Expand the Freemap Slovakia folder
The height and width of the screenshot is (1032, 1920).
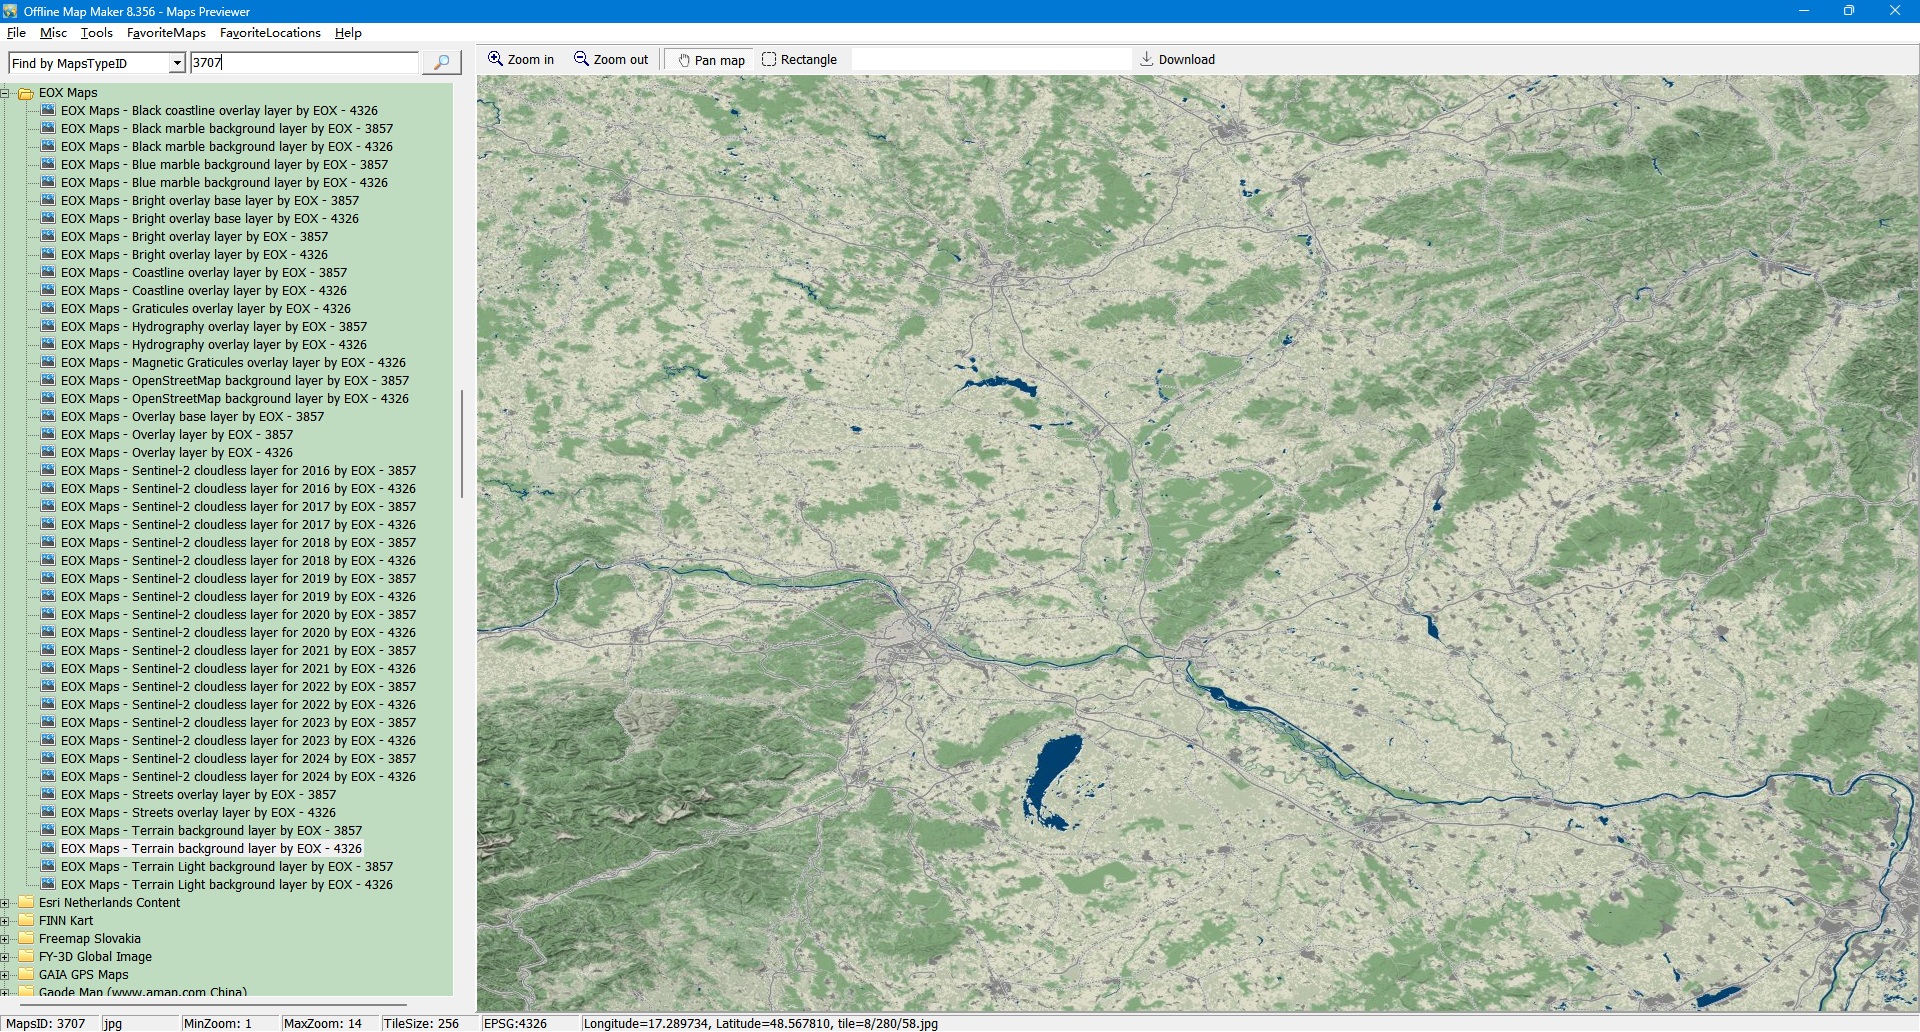[5, 939]
